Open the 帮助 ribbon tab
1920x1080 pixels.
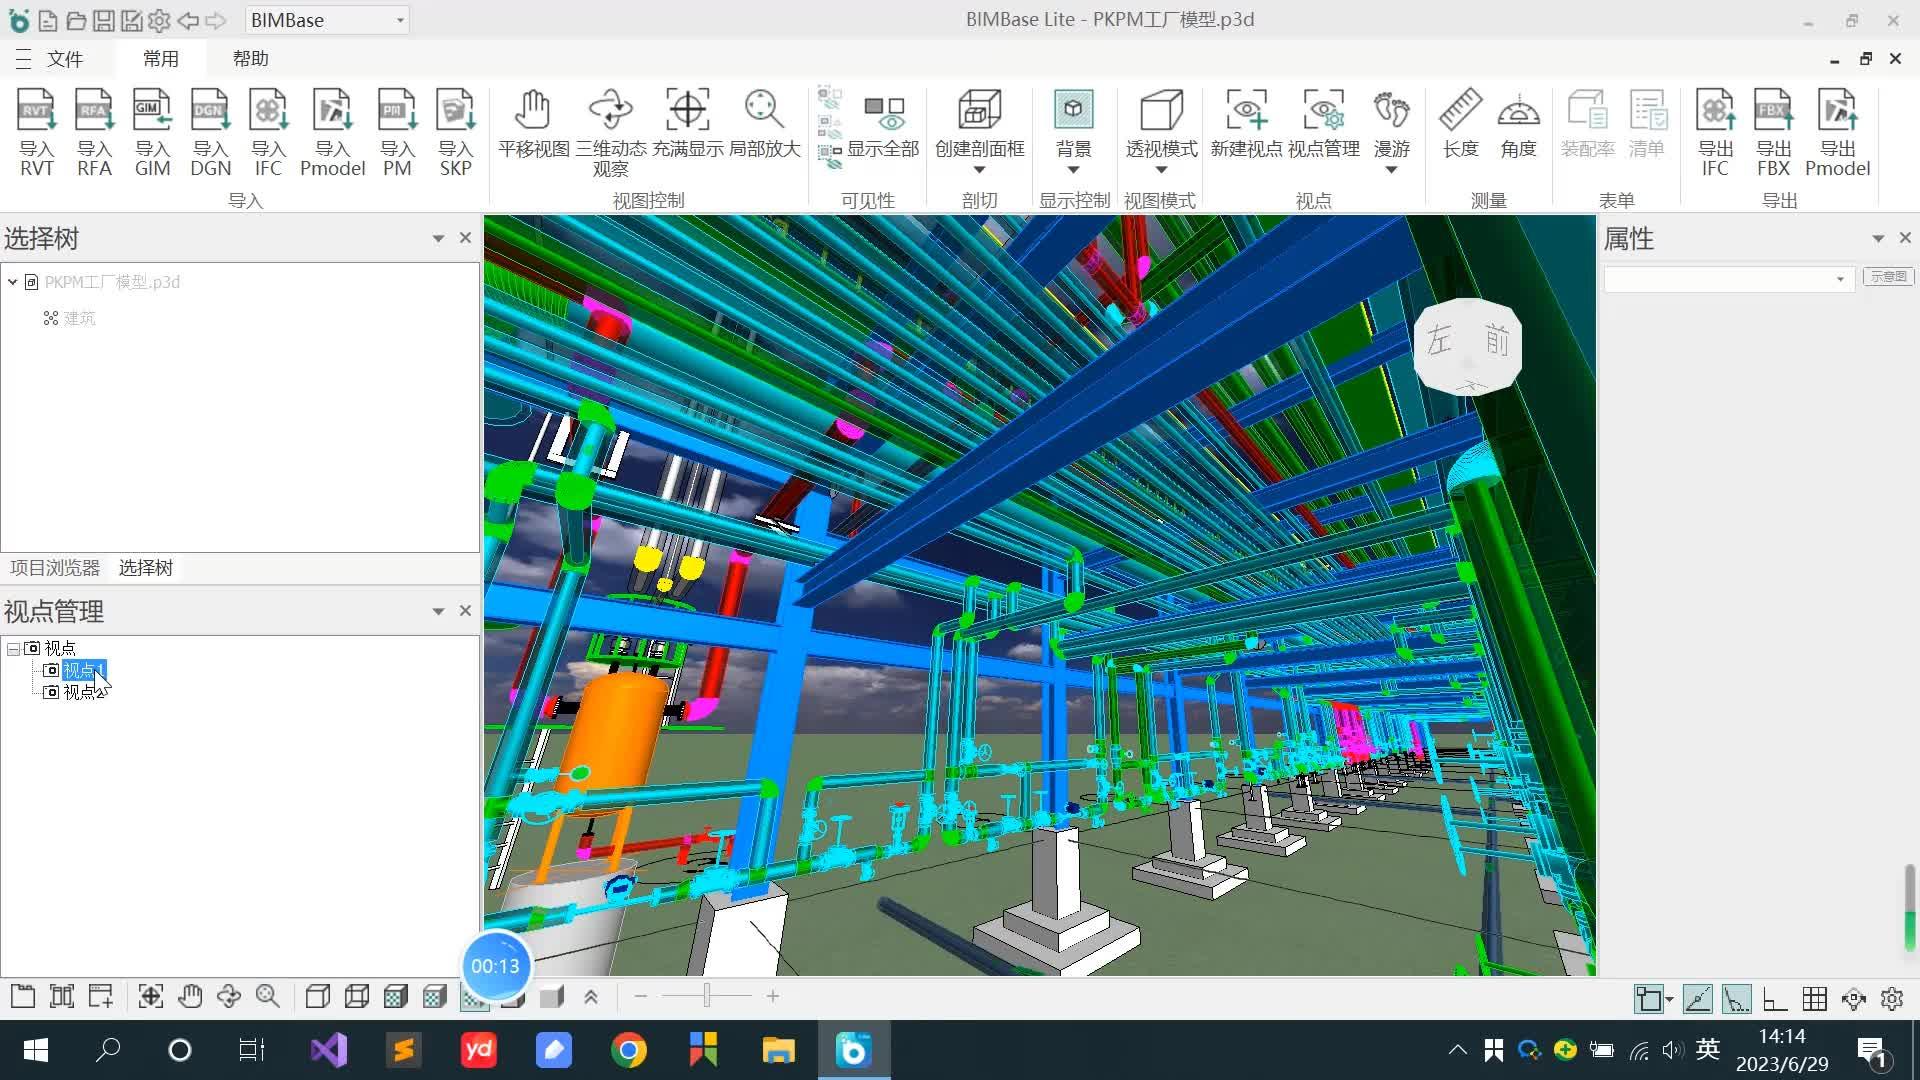tap(250, 59)
